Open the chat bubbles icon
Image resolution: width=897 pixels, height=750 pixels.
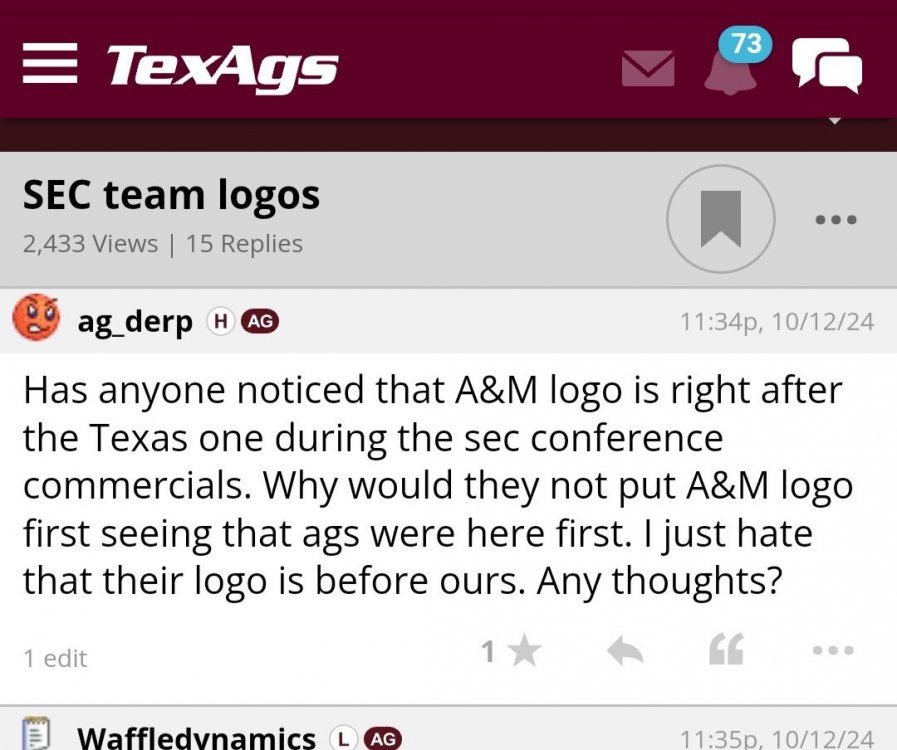click(826, 65)
